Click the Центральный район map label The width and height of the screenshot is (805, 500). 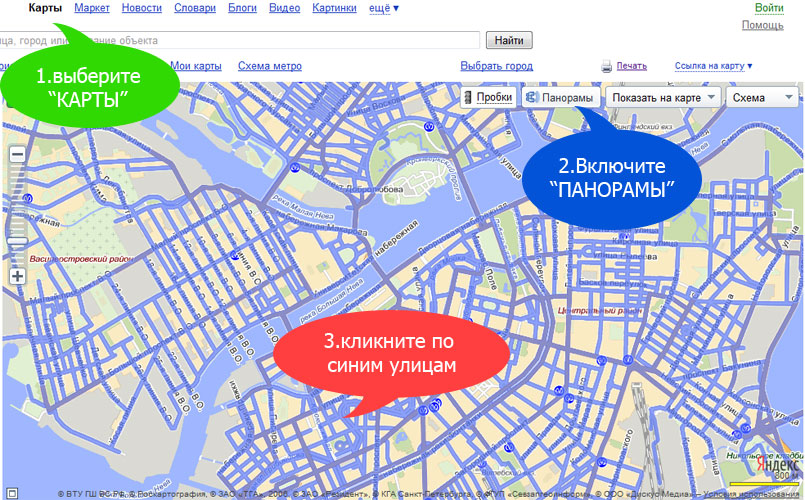click(x=600, y=311)
